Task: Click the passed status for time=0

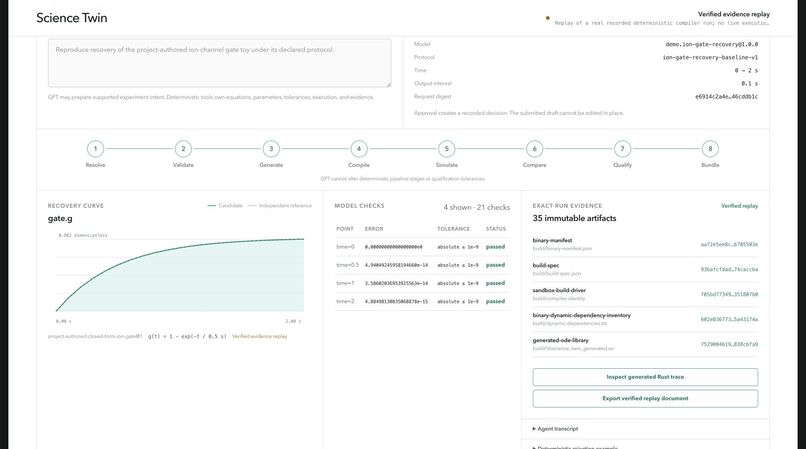Action: [x=496, y=247]
